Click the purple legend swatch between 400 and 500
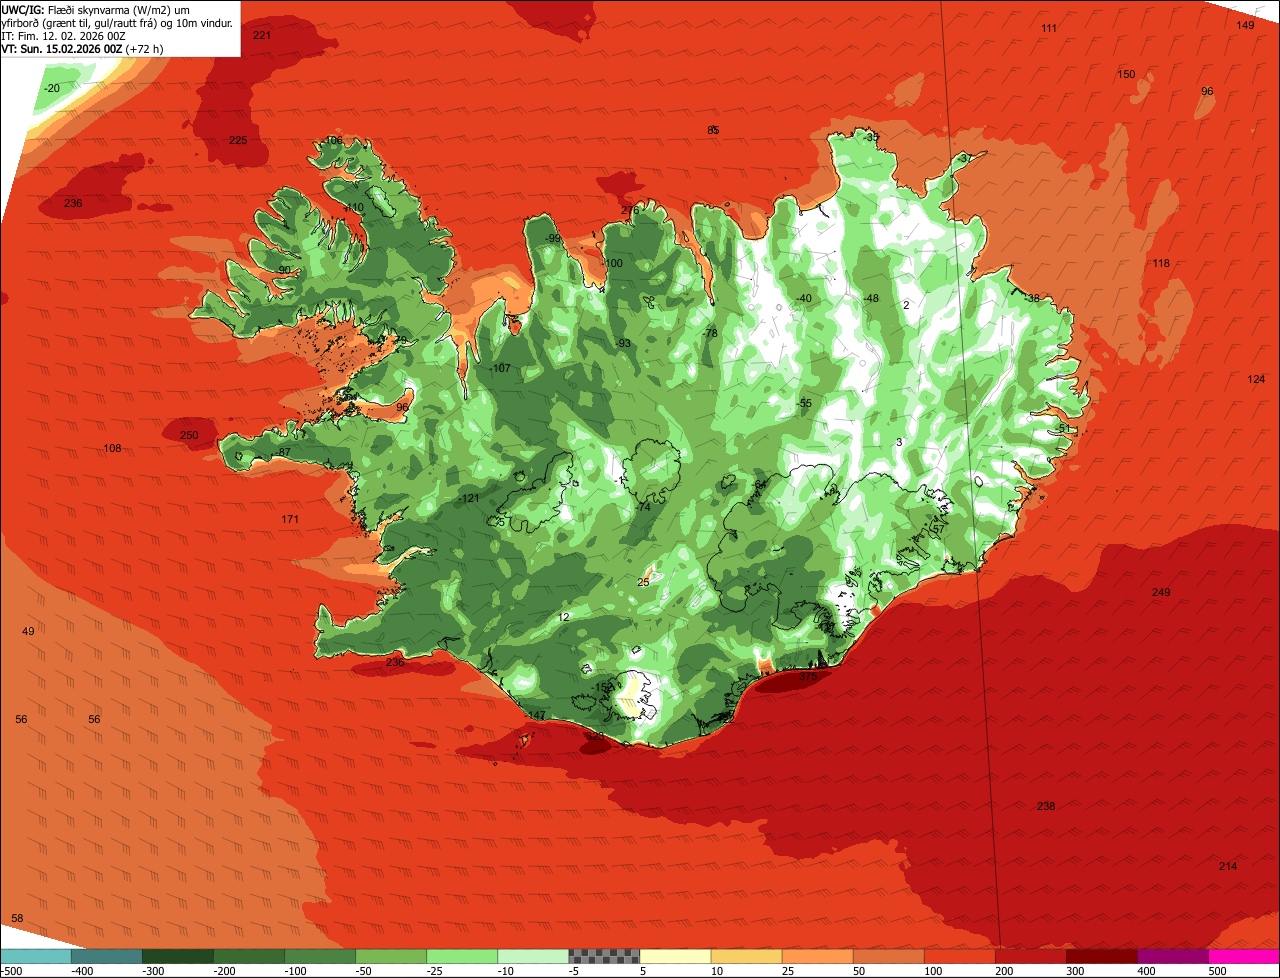The image size is (1280, 978). coord(1173,956)
